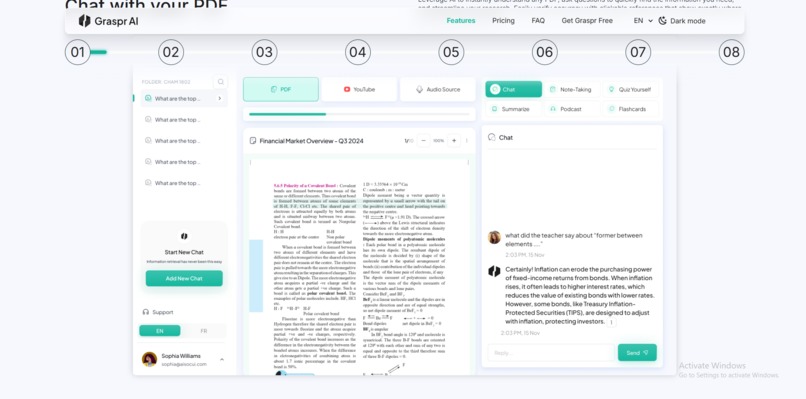This screenshot has width=806, height=399.
Task: Click the Reply input field
Action: pos(551,353)
